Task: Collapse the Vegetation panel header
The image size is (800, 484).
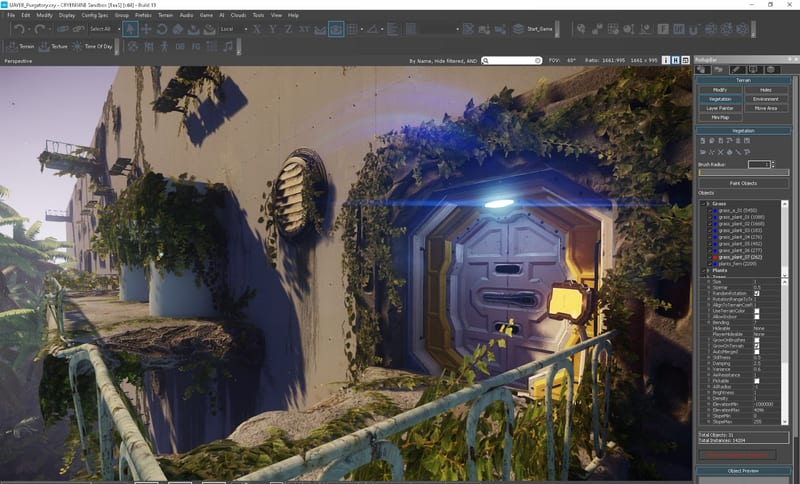Action: [x=743, y=131]
